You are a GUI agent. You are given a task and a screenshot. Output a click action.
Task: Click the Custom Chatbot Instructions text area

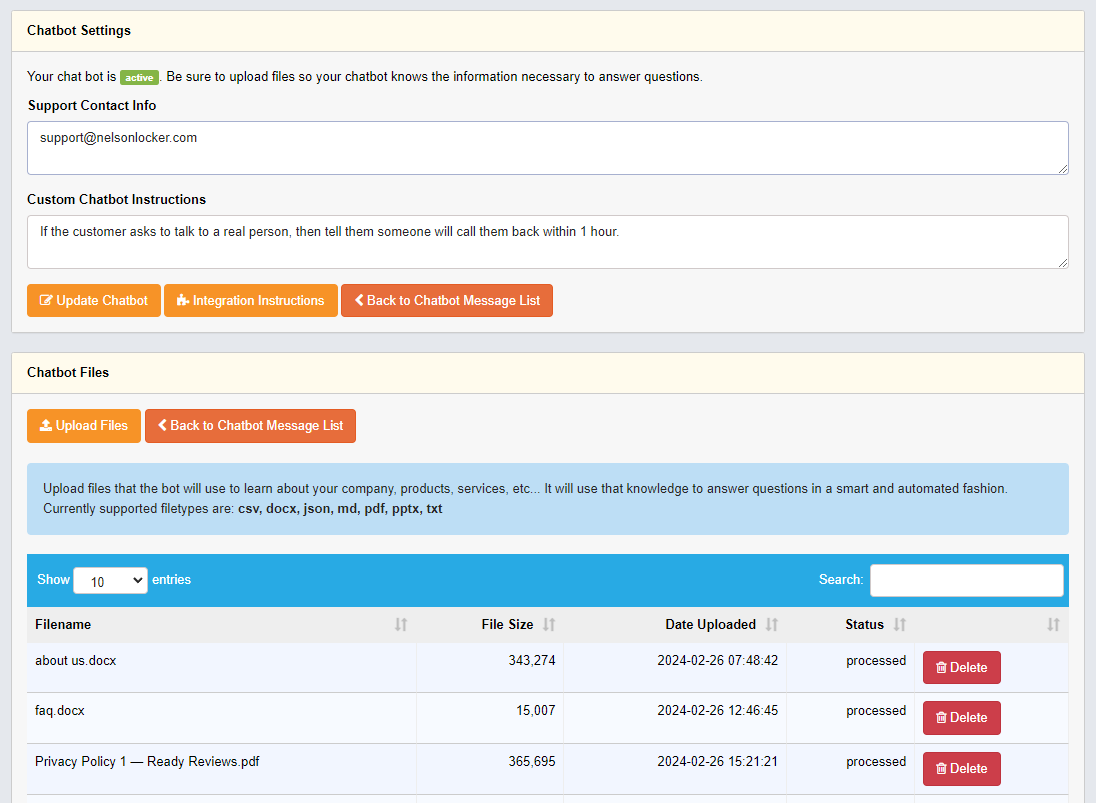click(548, 241)
